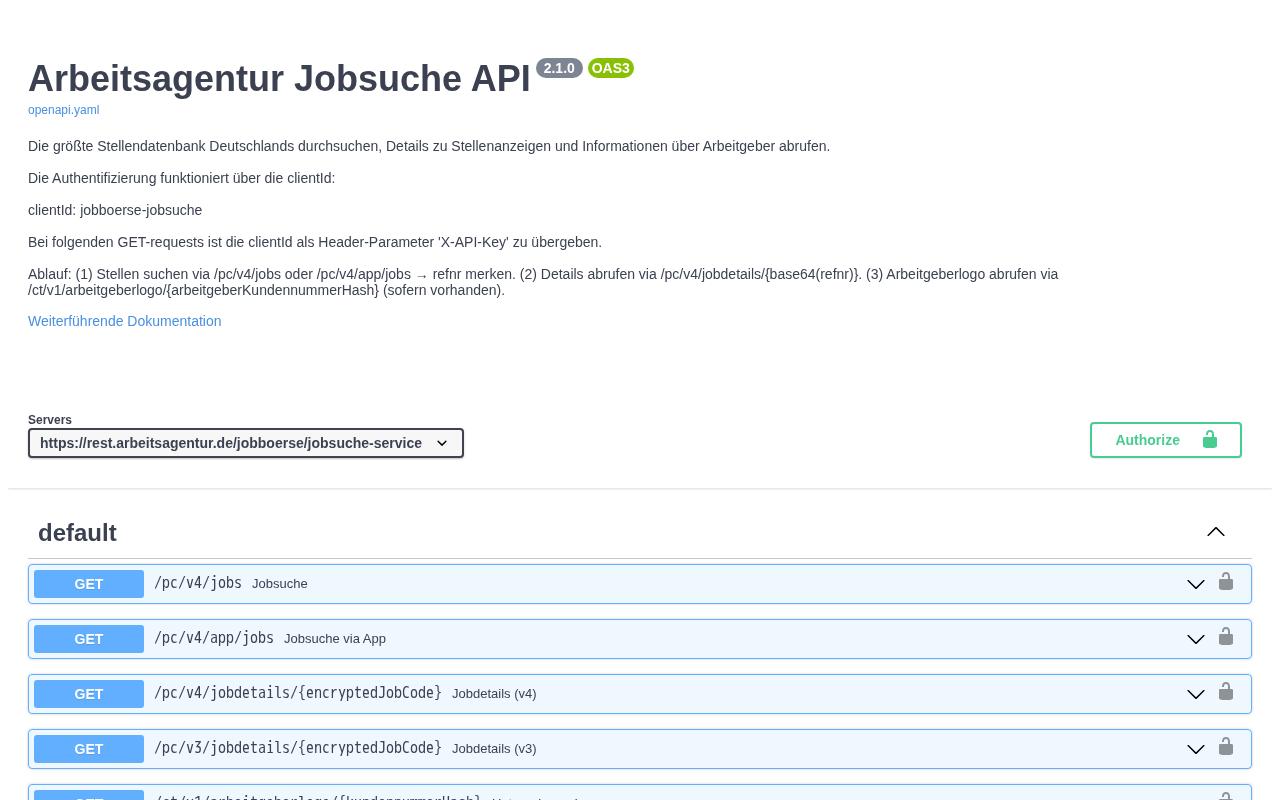Click the 'Jobdetails (v3)' summary

(494, 749)
